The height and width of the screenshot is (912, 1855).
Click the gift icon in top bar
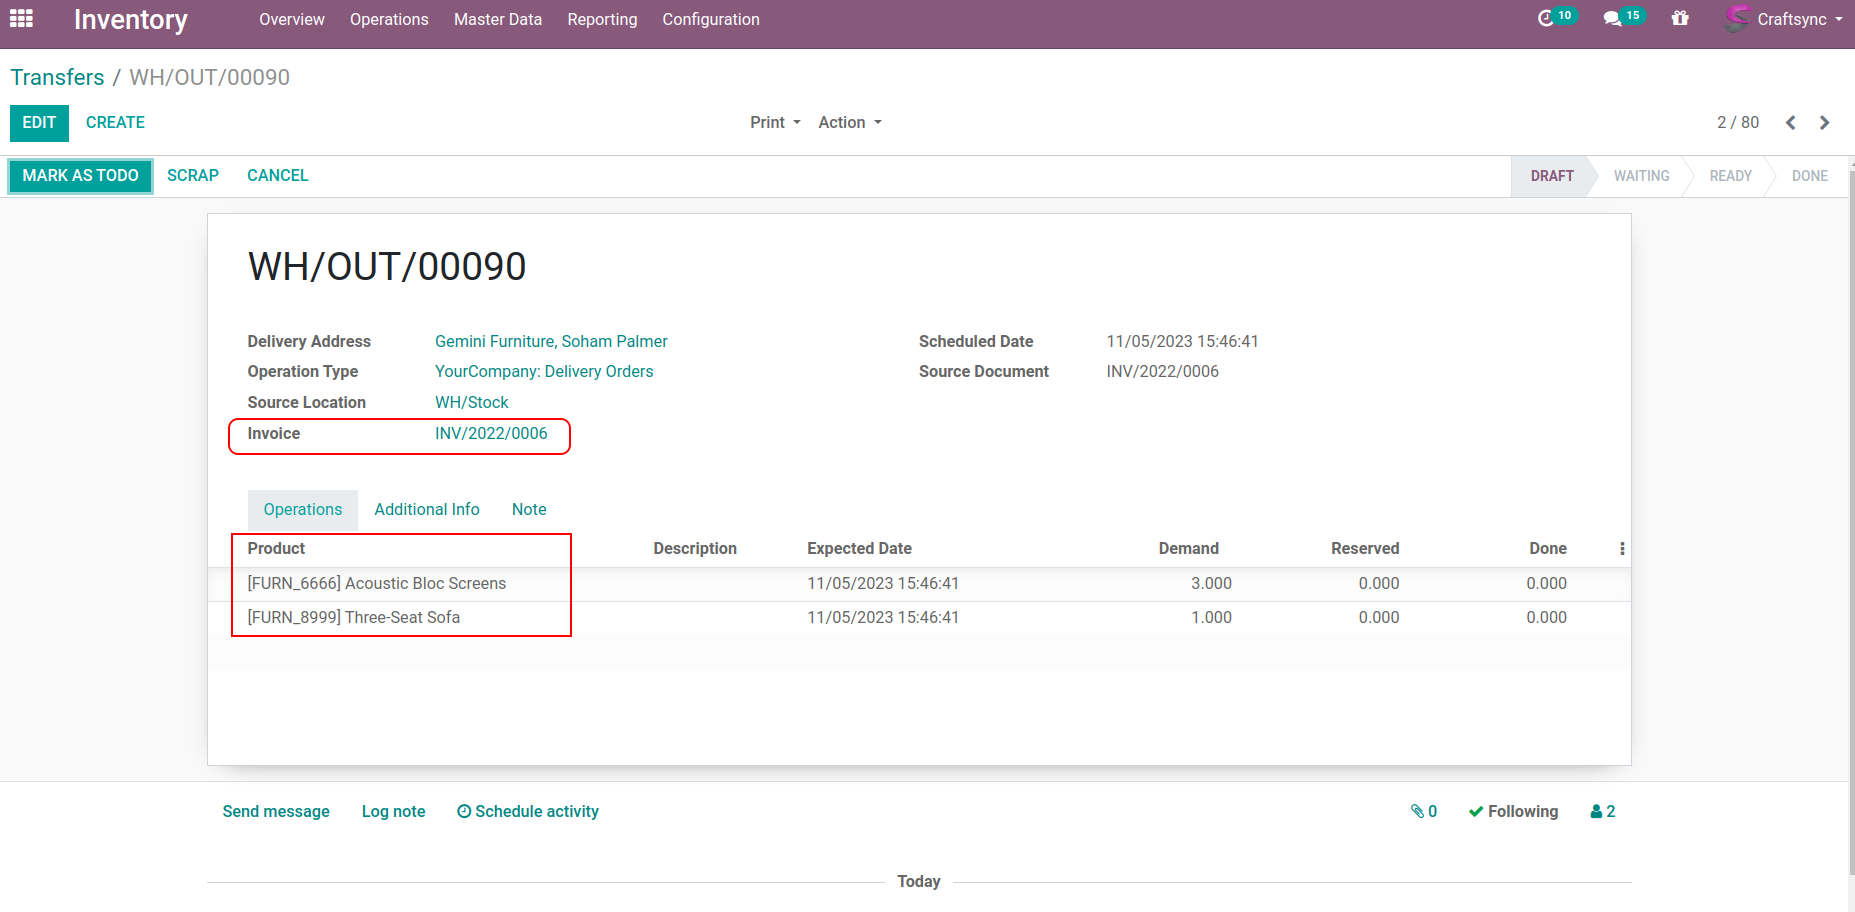point(1680,19)
